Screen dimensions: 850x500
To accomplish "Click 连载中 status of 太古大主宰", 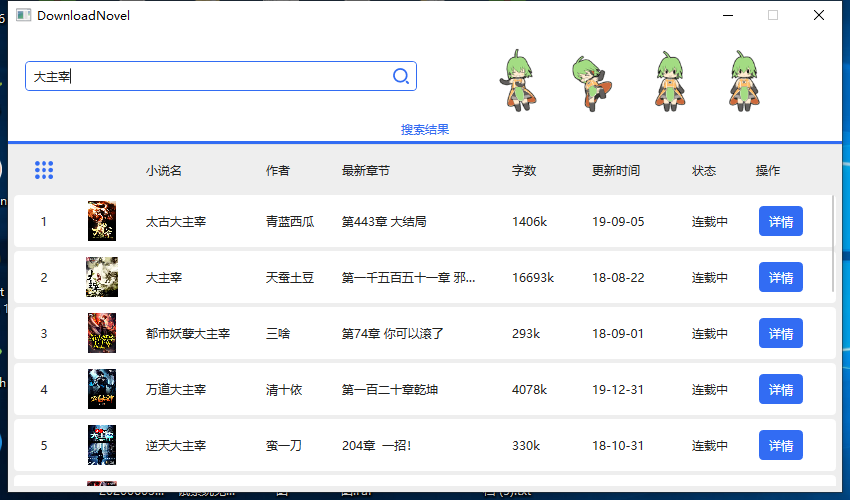I will pos(710,222).
